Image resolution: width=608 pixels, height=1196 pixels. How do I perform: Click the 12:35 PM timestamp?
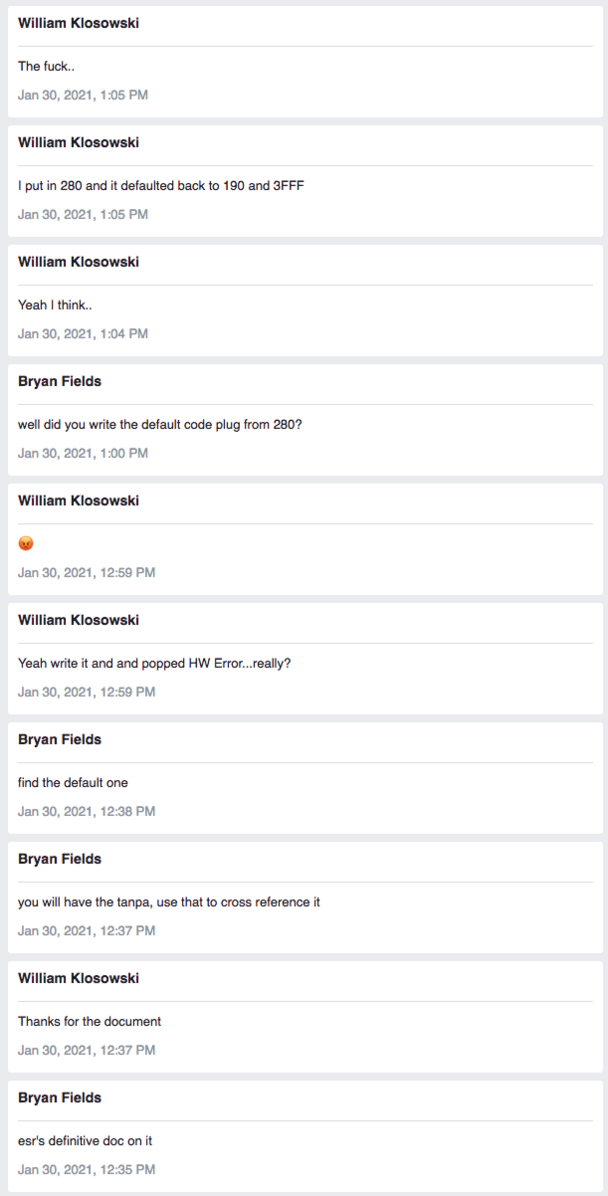click(87, 1169)
